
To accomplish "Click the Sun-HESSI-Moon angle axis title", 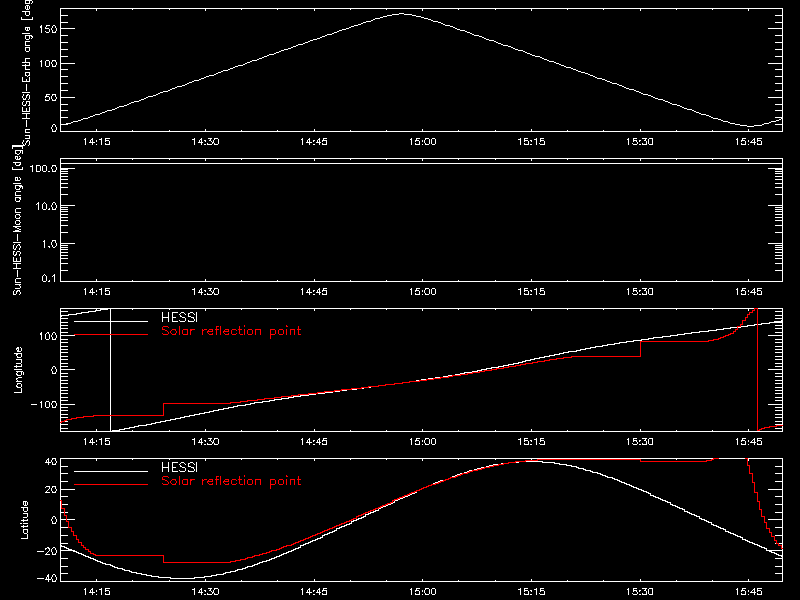I will (x=17, y=220).
